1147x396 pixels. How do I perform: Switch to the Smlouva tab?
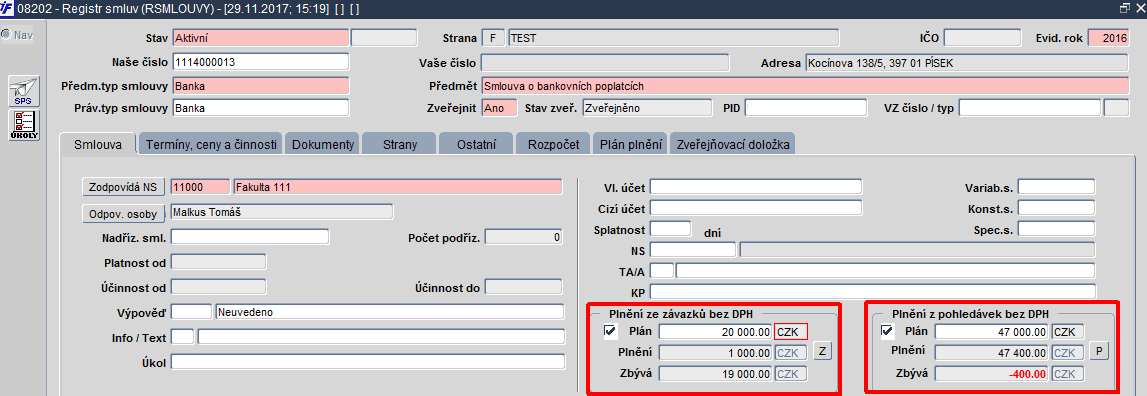(x=97, y=144)
